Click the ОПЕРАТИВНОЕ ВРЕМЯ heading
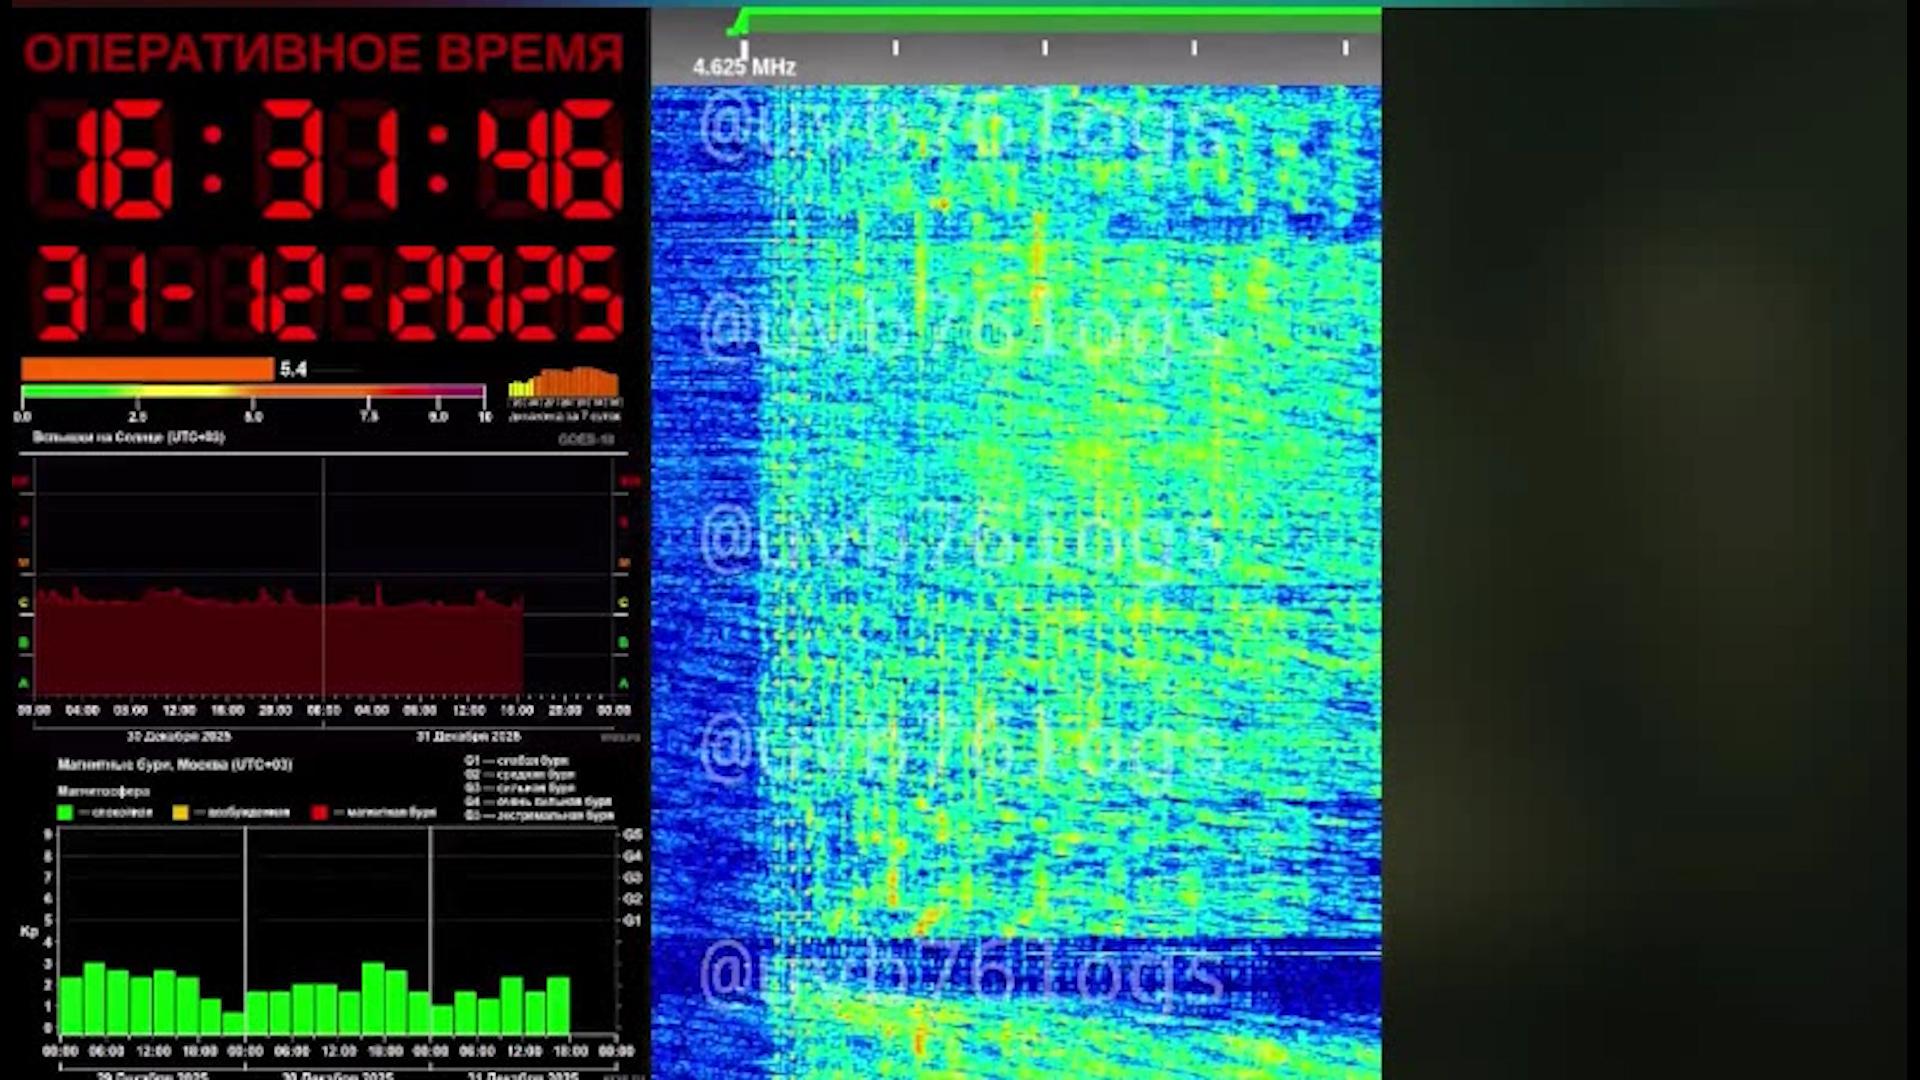Image resolution: width=1920 pixels, height=1080 pixels. [323, 54]
